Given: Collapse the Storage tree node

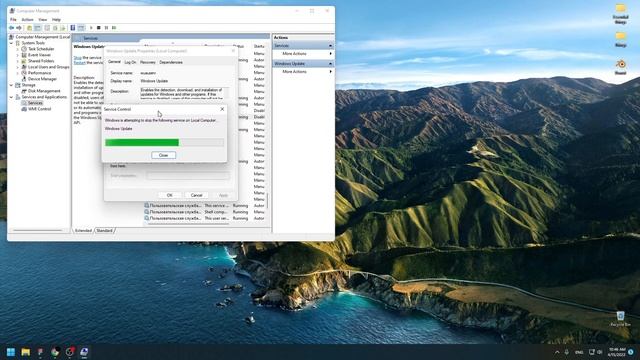Looking at the screenshot, I should pos(11,85).
